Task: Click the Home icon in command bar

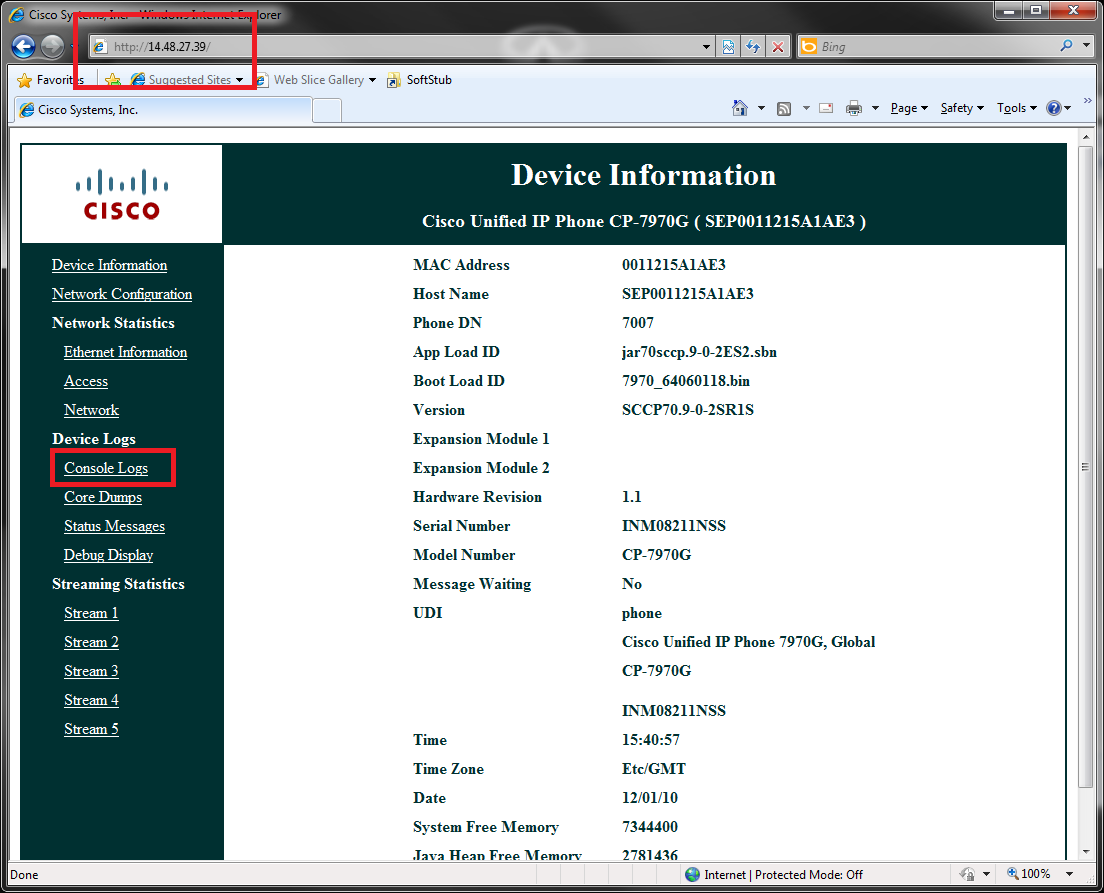Action: click(740, 108)
